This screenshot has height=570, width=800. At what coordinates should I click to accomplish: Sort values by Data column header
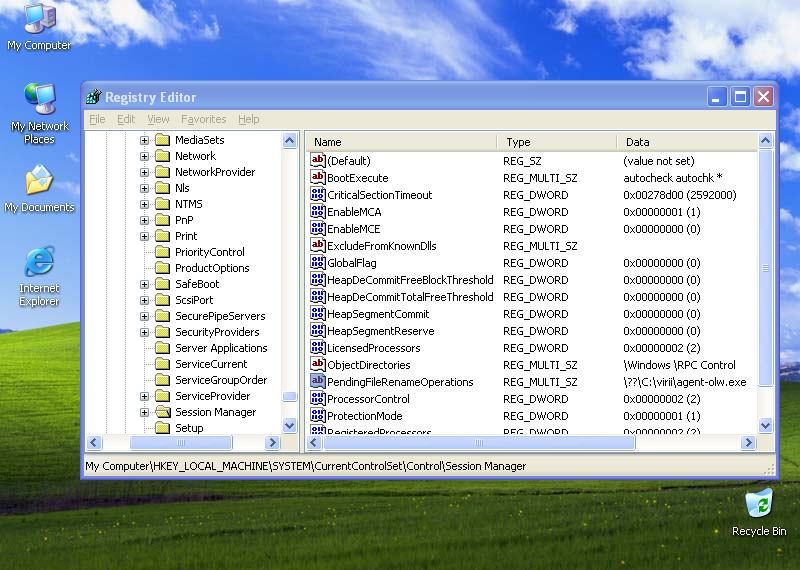pos(687,142)
